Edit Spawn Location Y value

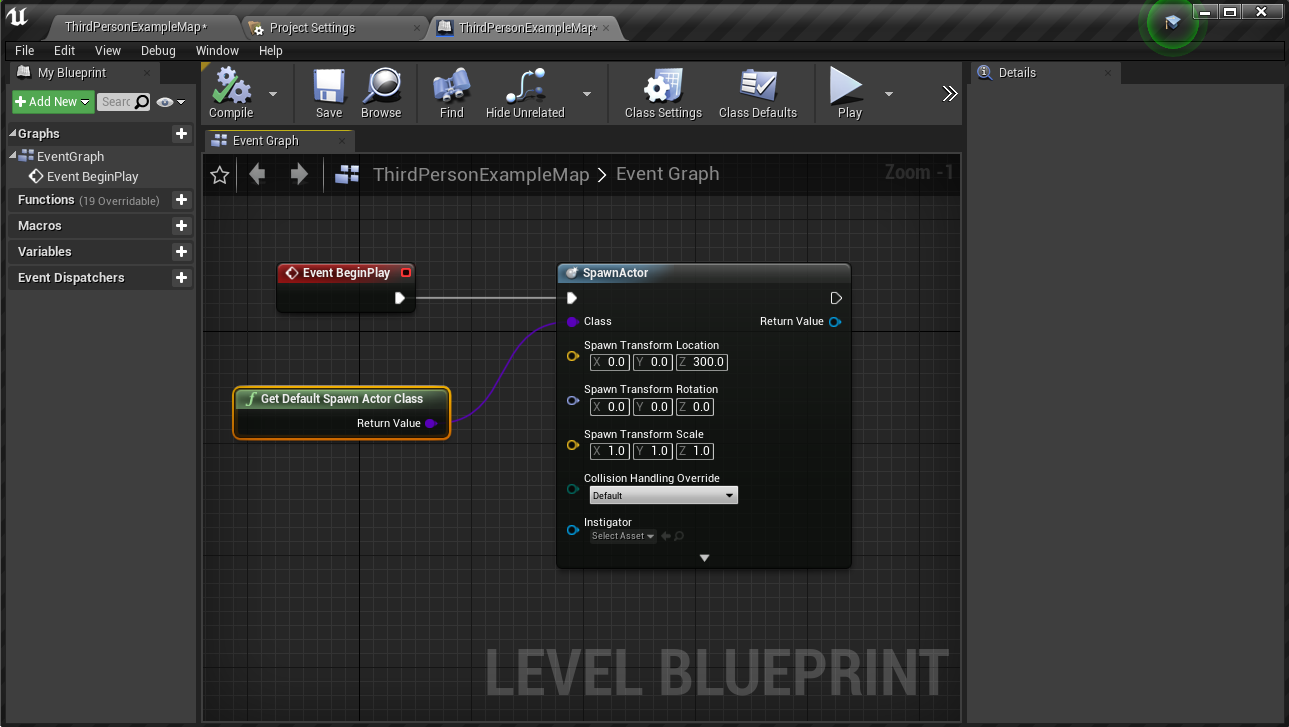pyautogui.click(x=651, y=363)
